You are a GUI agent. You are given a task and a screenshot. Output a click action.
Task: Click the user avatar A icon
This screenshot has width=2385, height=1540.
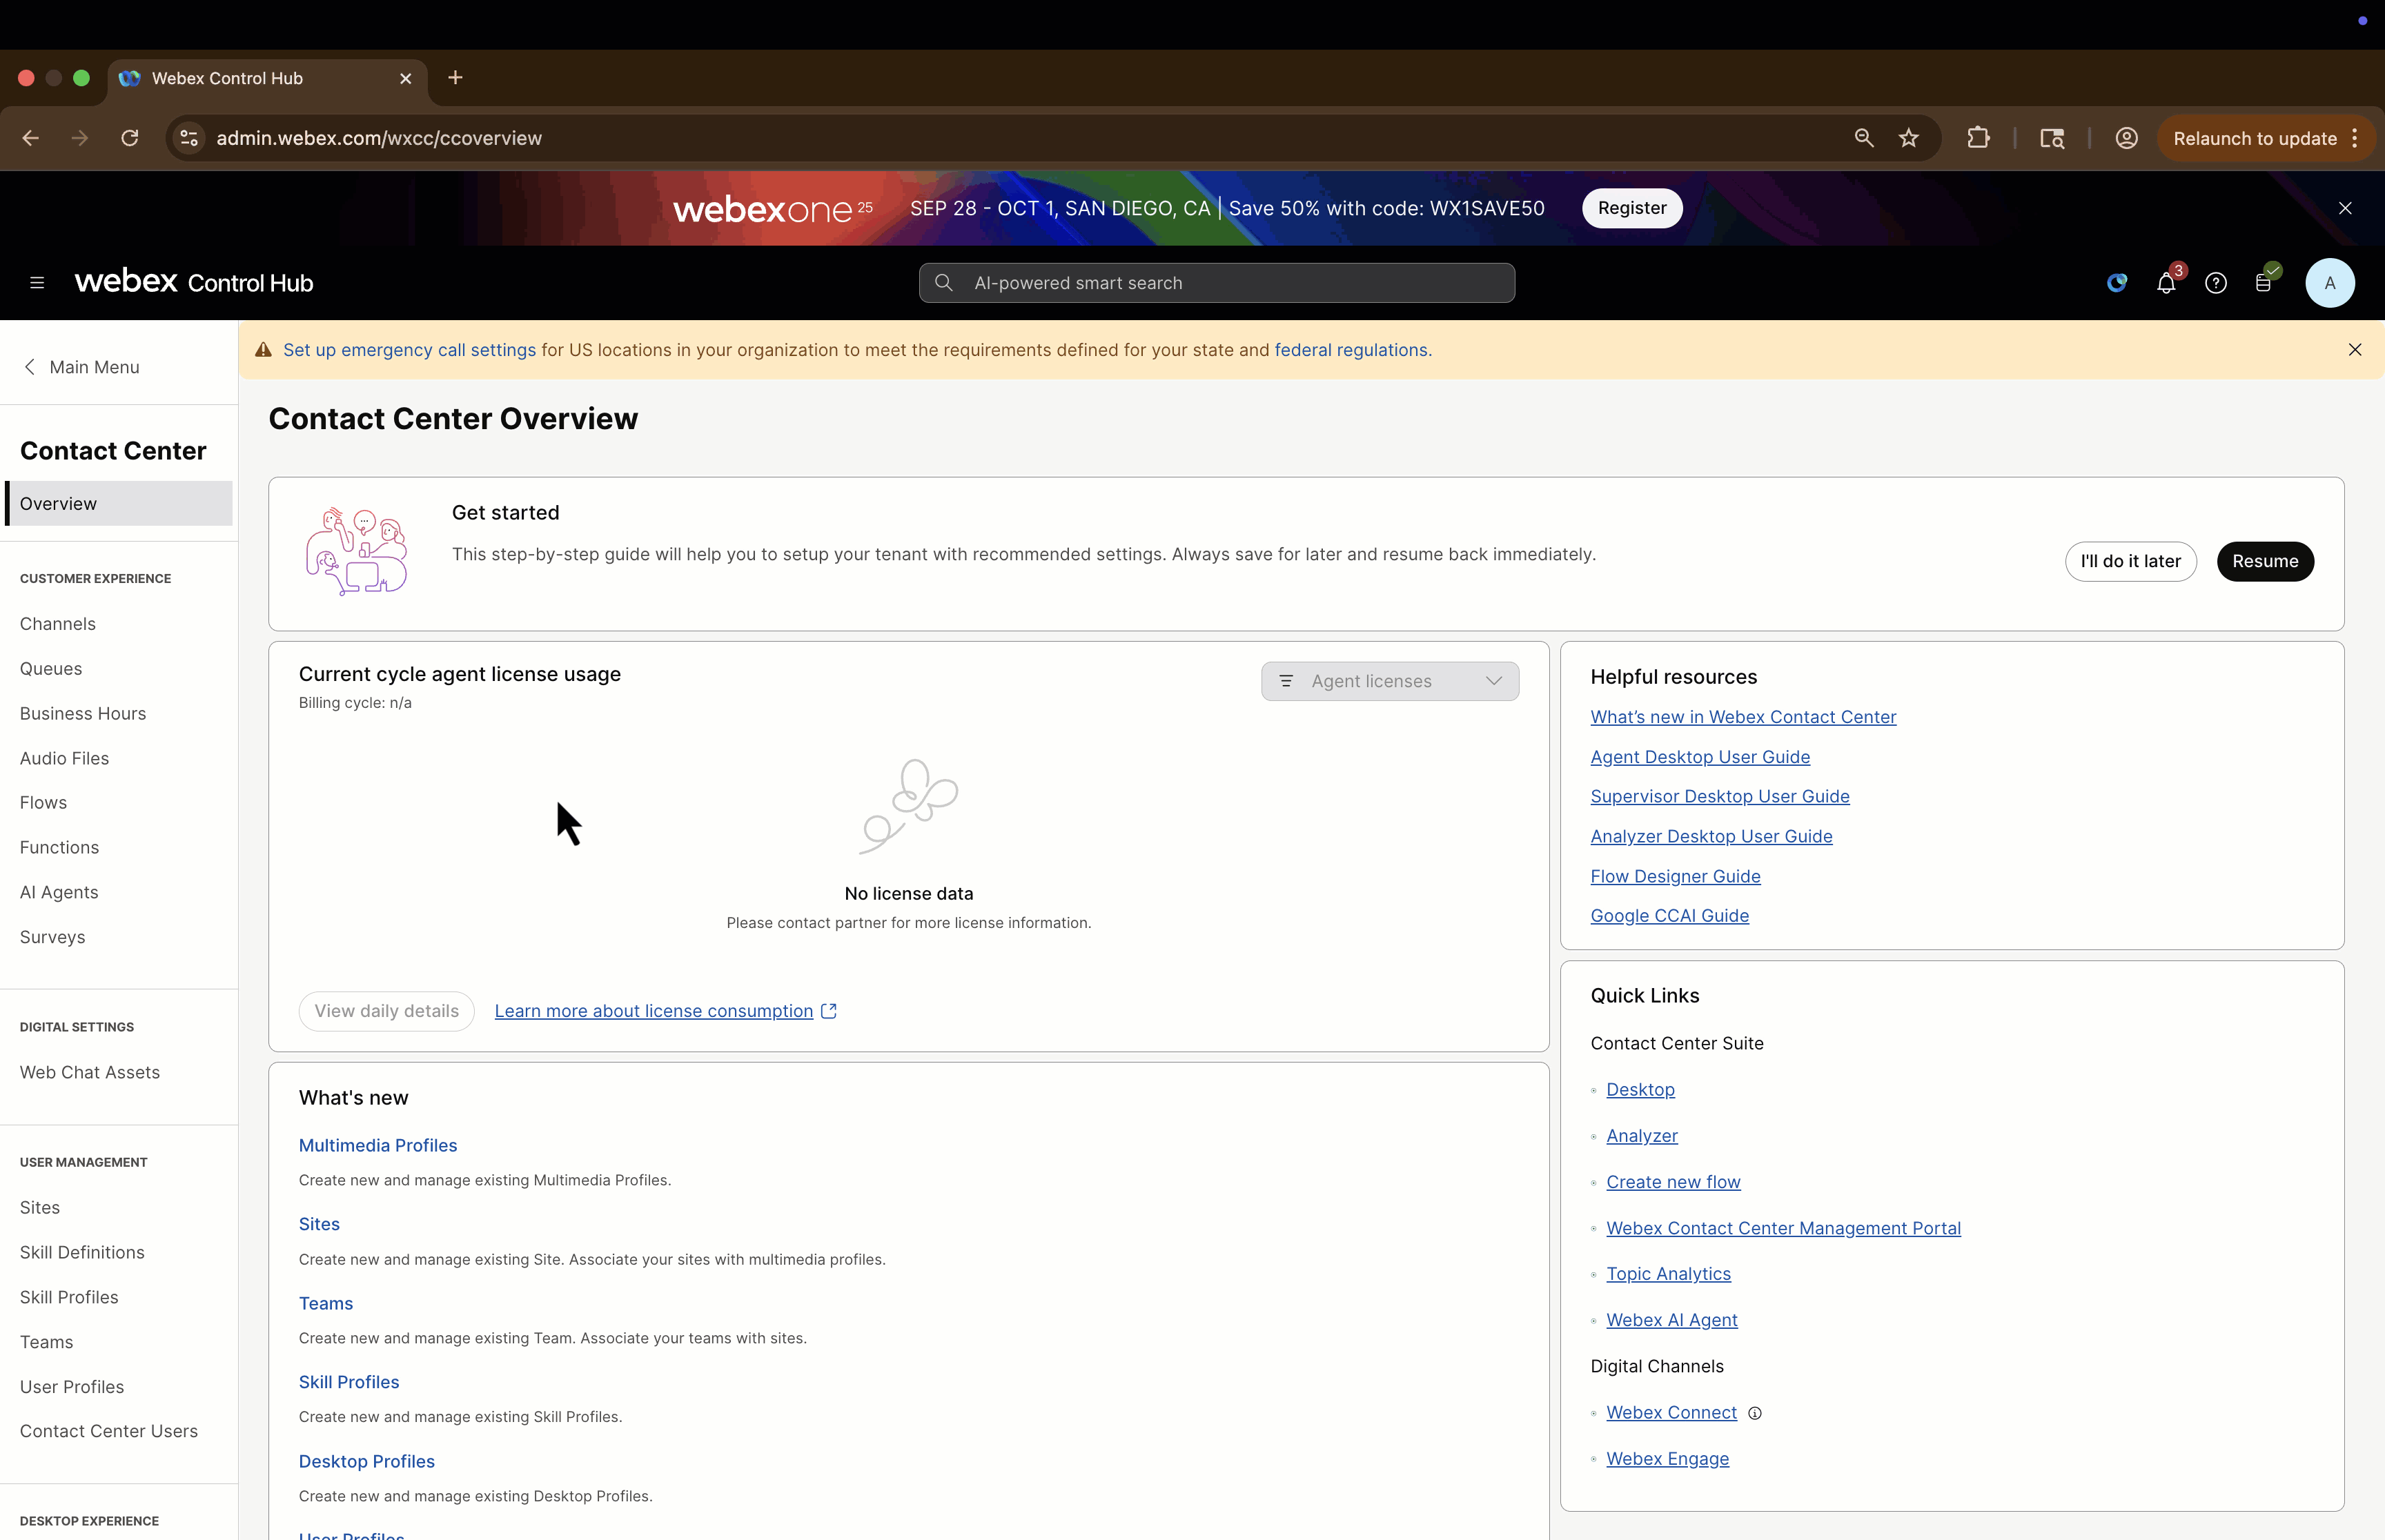pyautogui.click(x=2329, y=284)
